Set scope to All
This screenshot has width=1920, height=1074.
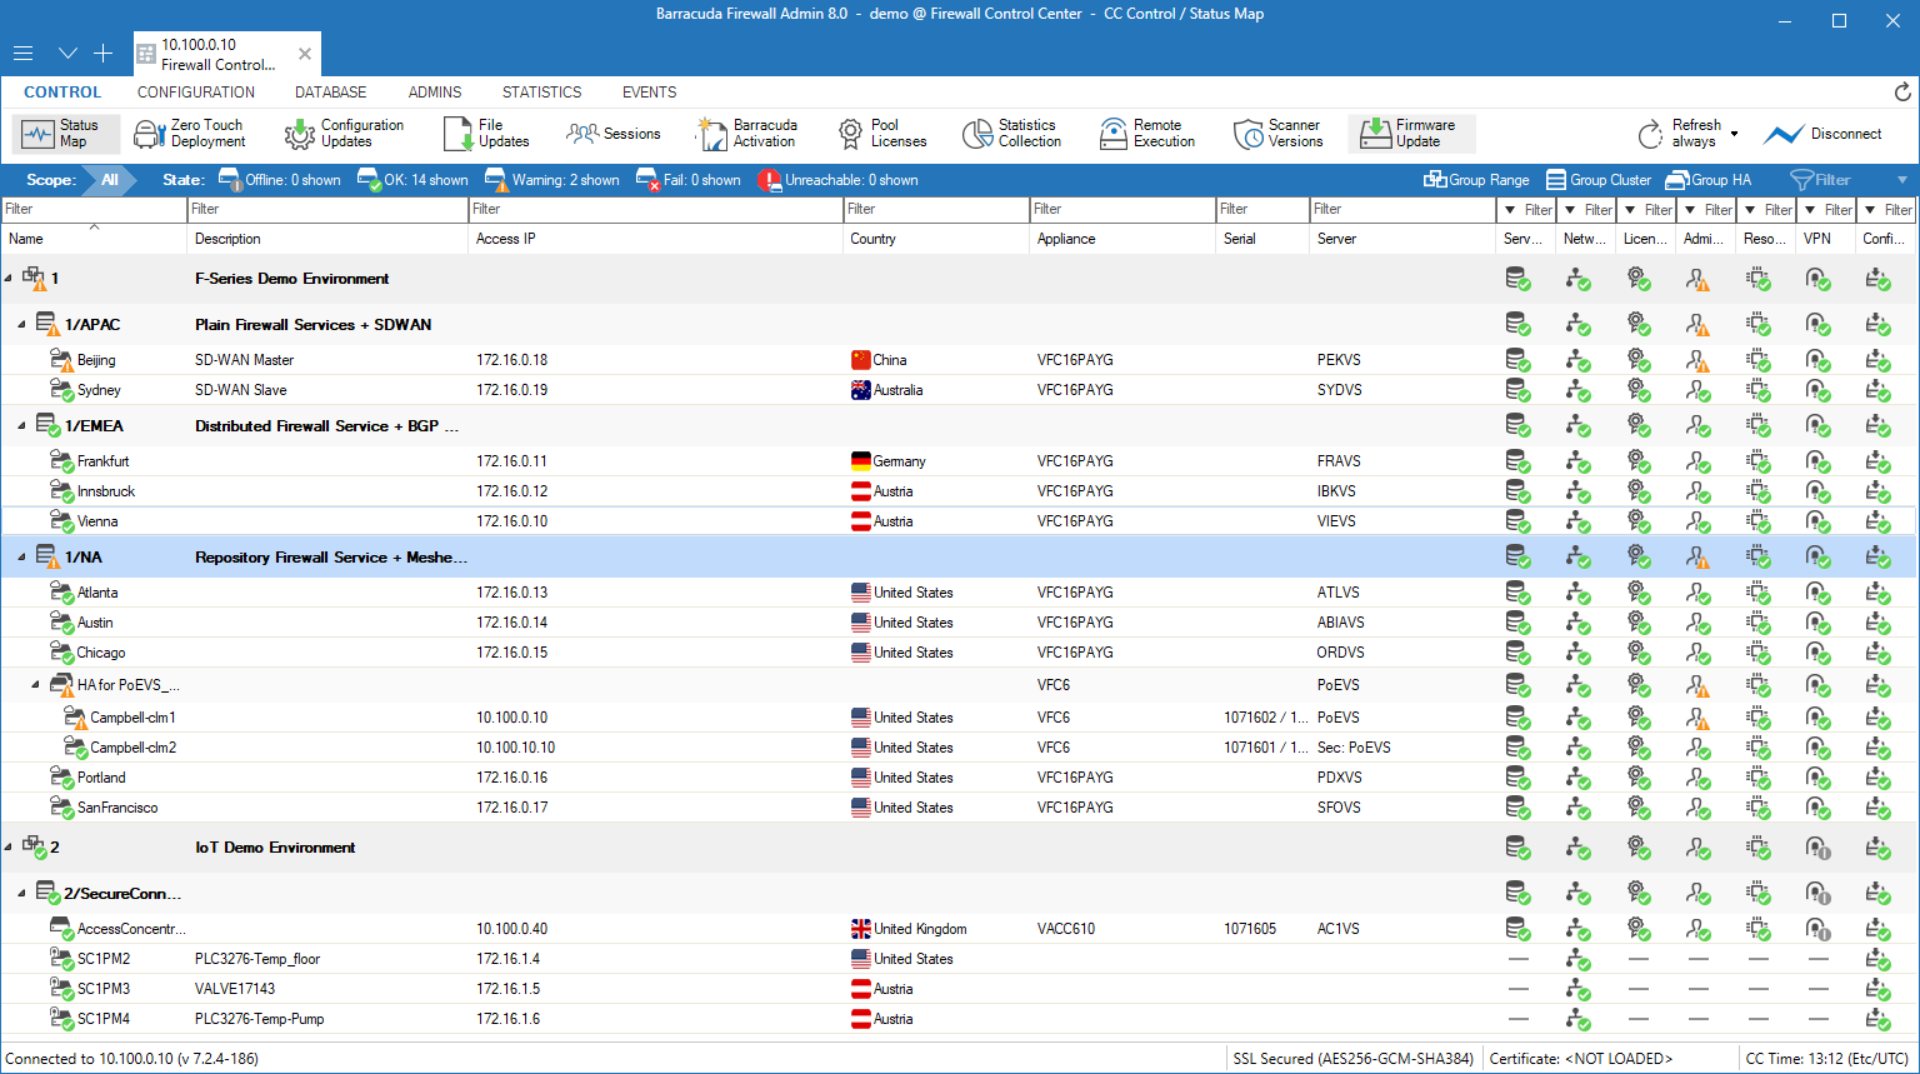pos(109,180)
